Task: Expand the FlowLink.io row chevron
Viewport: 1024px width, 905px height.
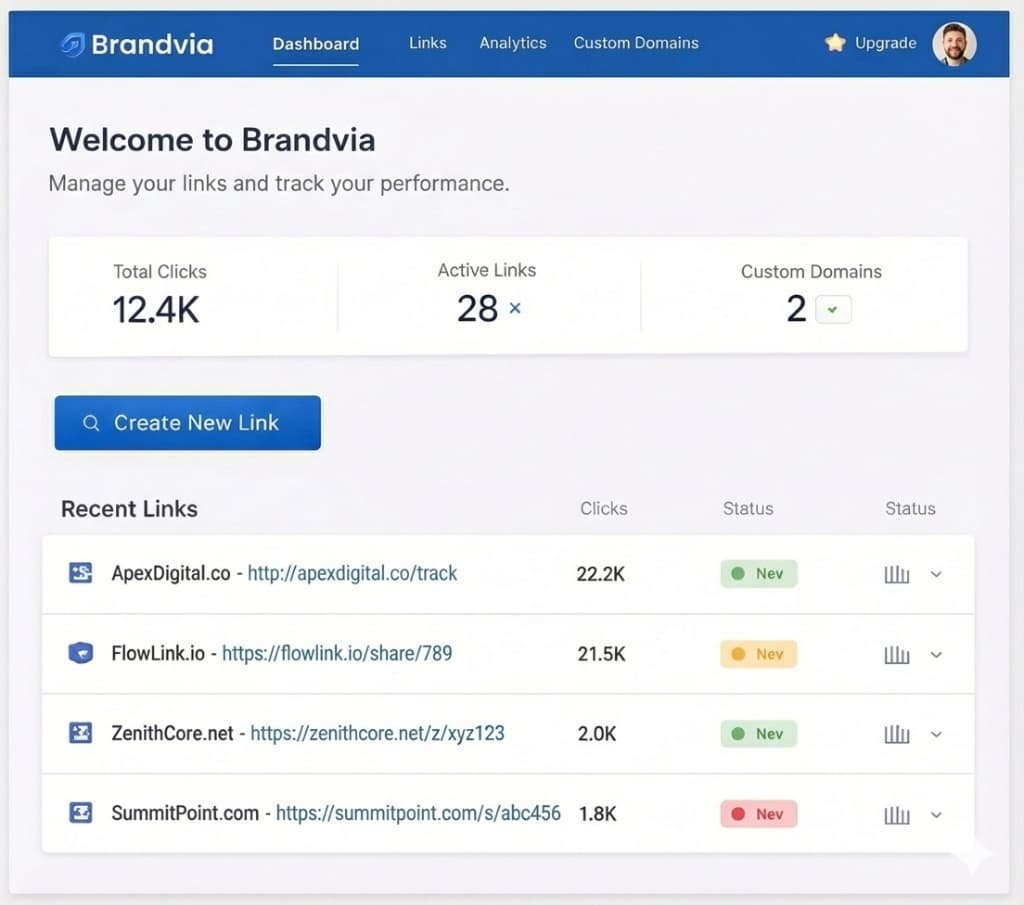Action: tap(936, 655)
